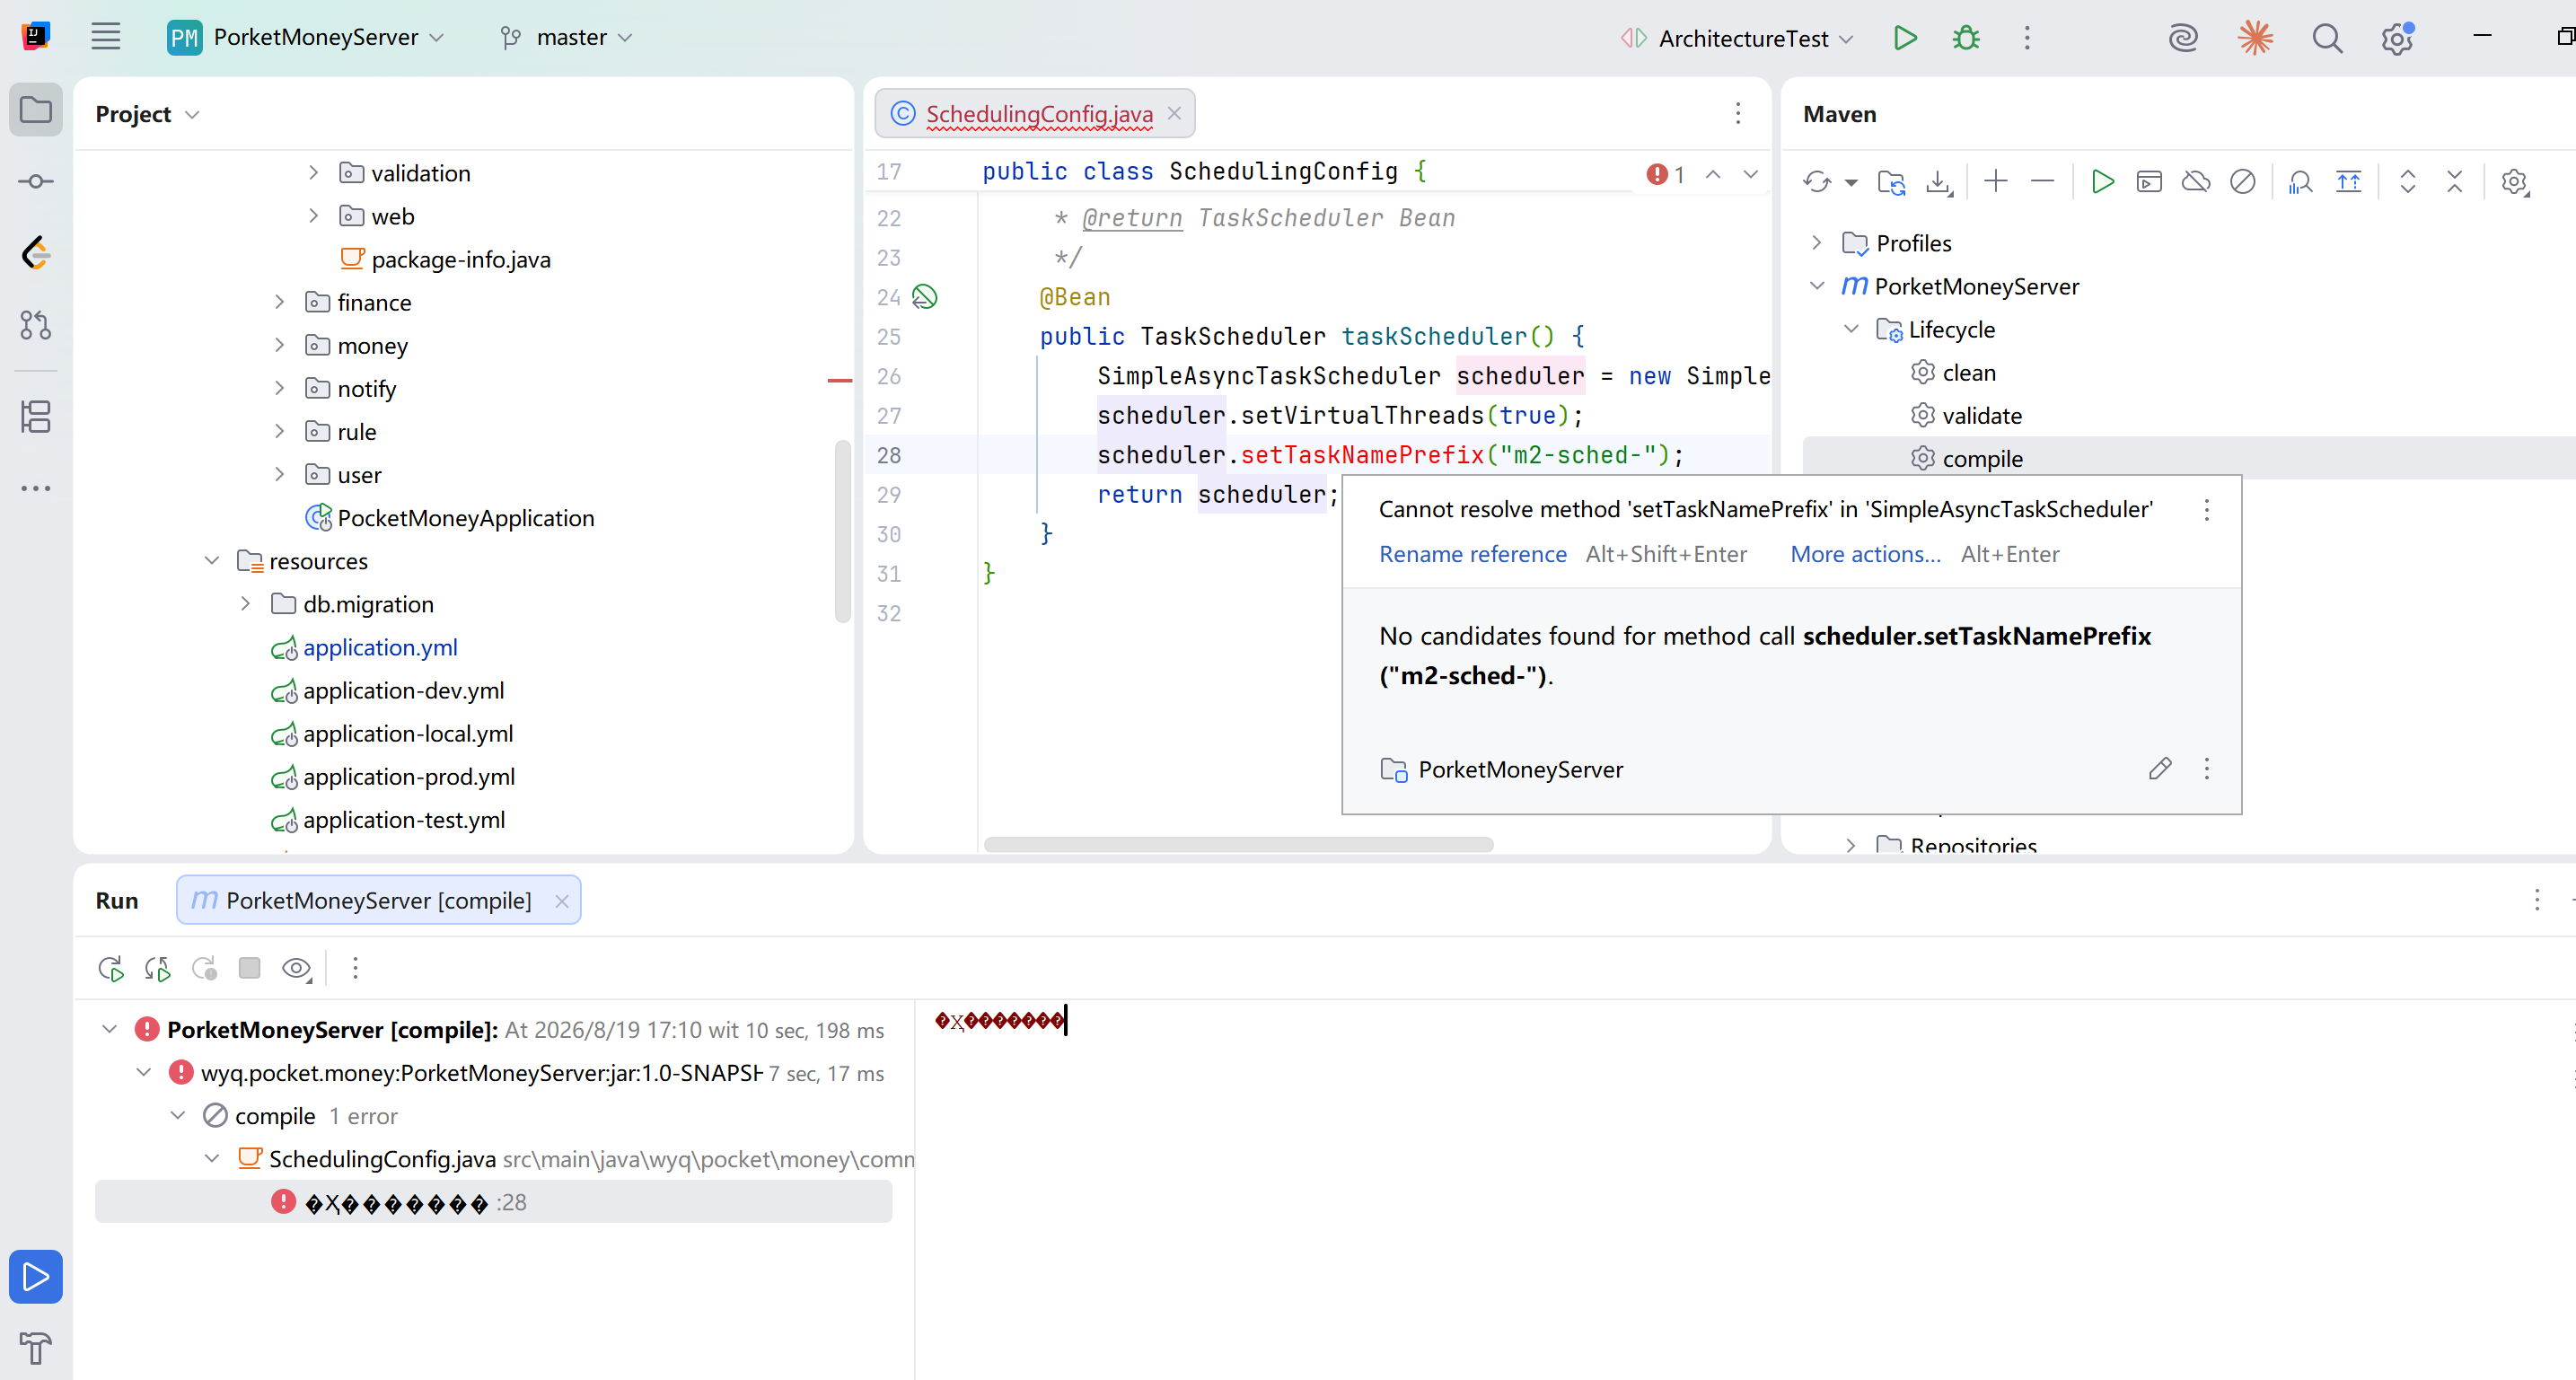This screenshot has width=2576, height=1380.
Task: Select the compile lifecycle goal
Action: 1982,458
